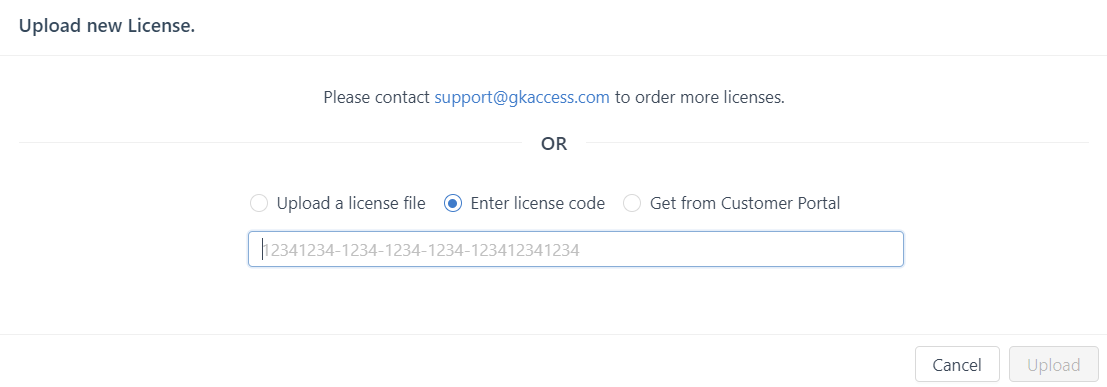This screenshot has width=1107, height=387.
Task: Click the "Please contact" text
Action: [376, 97]
